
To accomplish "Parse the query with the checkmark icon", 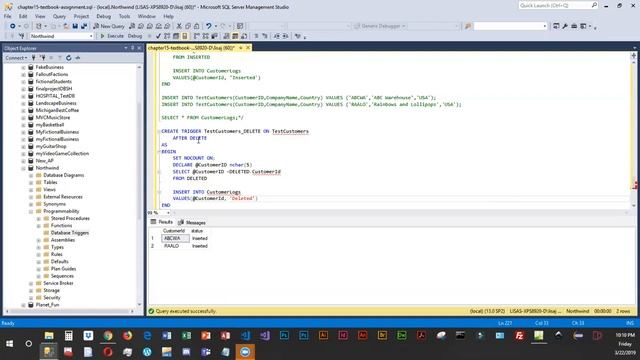I will pyautogui.click(x=158, y=36).
